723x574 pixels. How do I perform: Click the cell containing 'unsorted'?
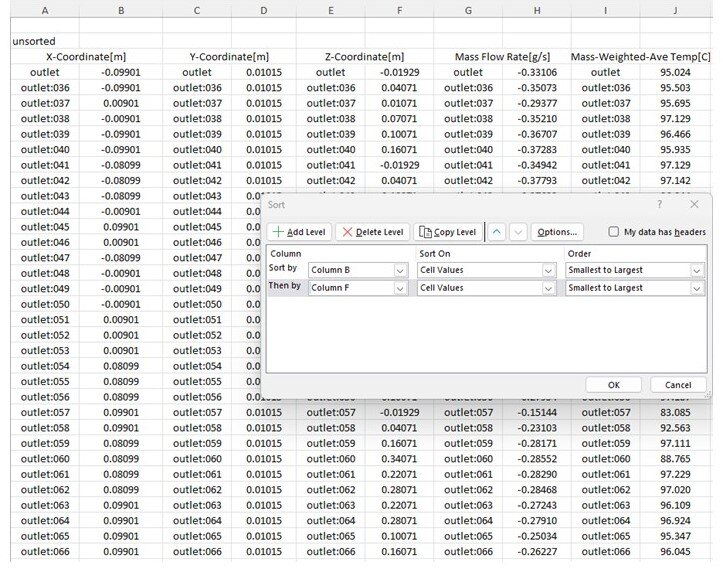point(34,42)
